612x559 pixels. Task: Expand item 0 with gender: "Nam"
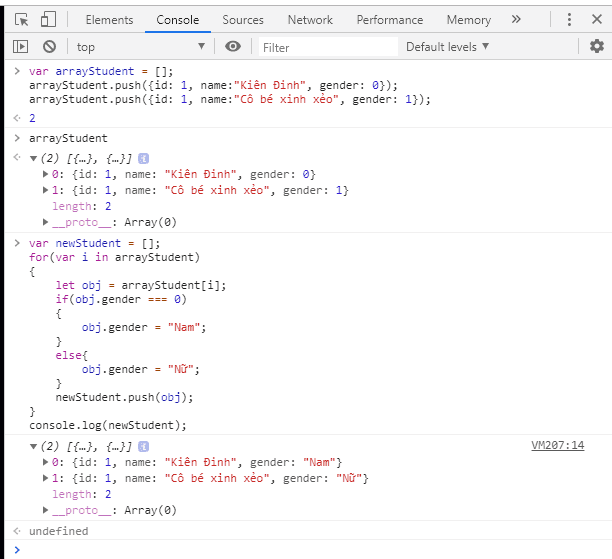click(46, 462)
